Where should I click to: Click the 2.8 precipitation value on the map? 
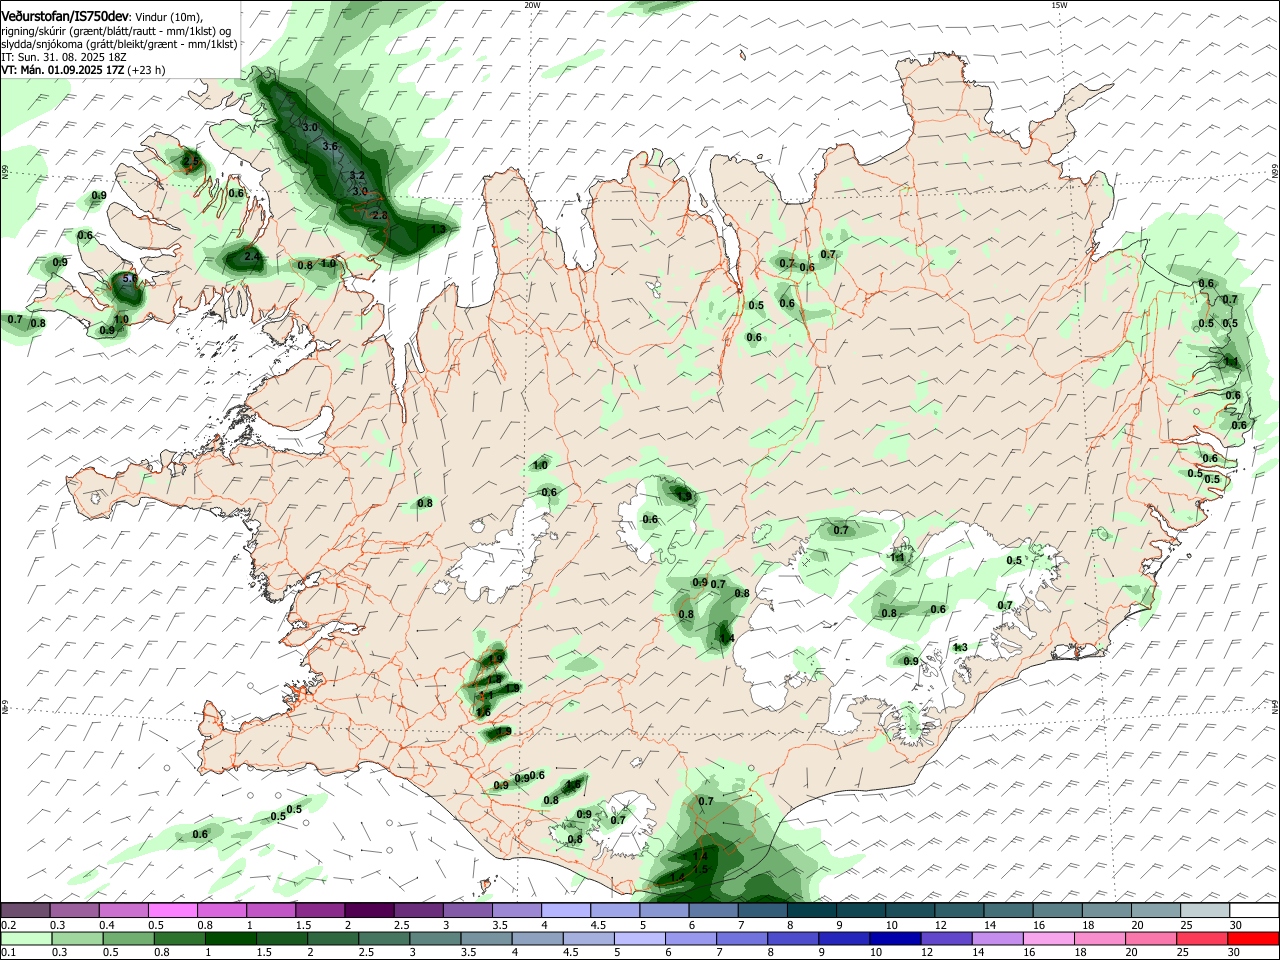tap(379, 216)
